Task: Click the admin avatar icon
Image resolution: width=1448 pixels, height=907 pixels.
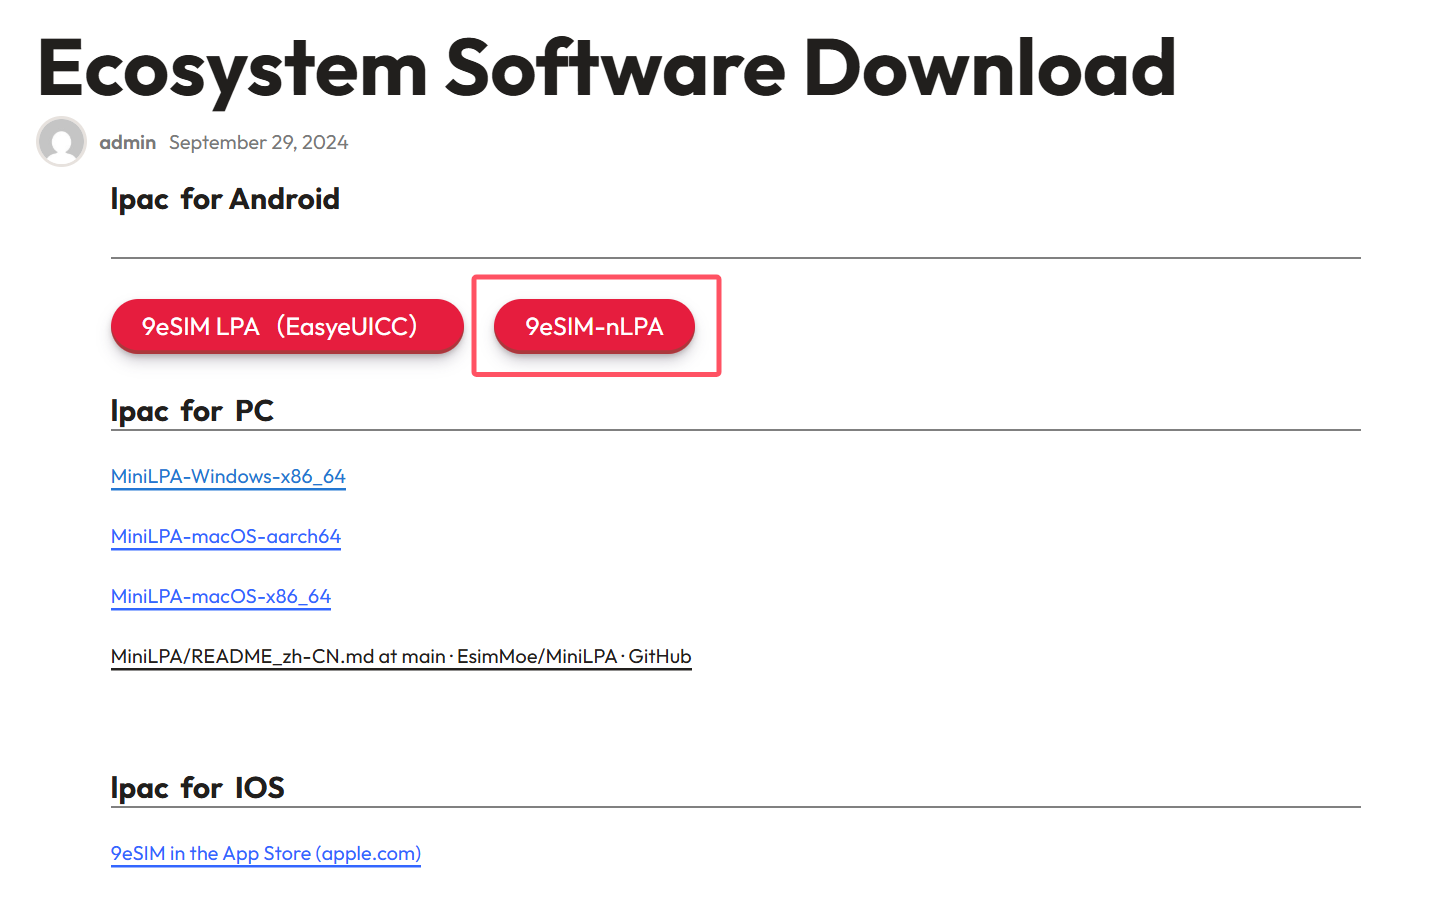Action: pyautogui.click(x=61, y=141)
